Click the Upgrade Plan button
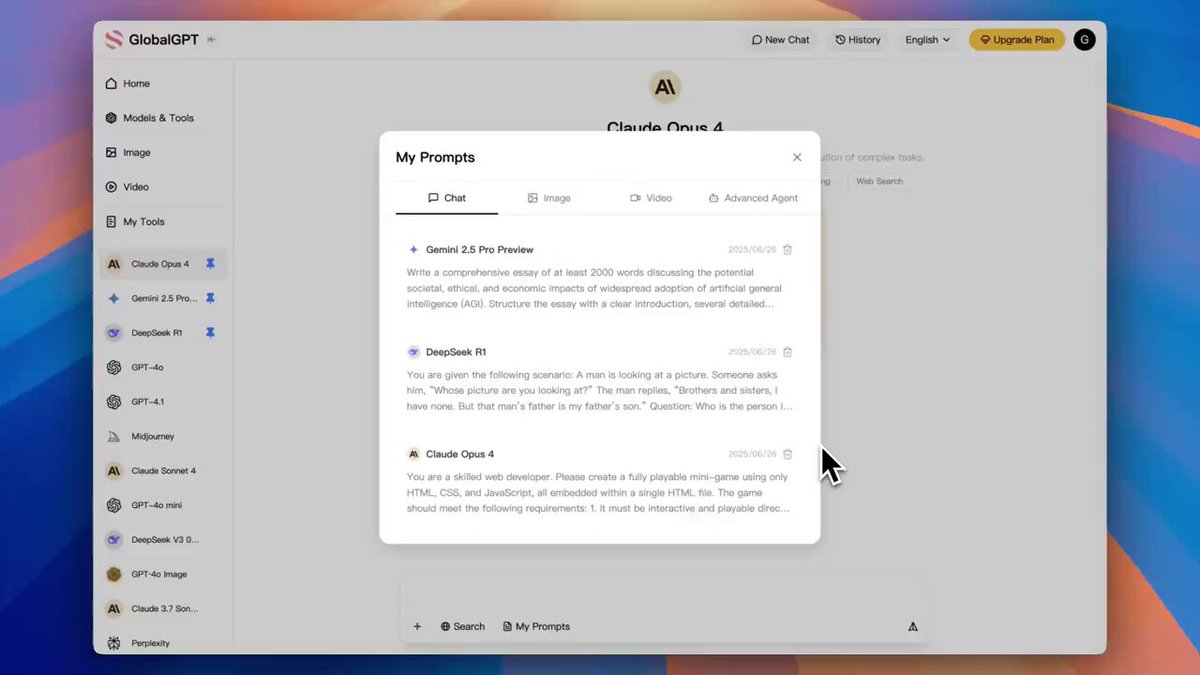The height and width of the screenshot is (675, 1200). pos(1016,40)
